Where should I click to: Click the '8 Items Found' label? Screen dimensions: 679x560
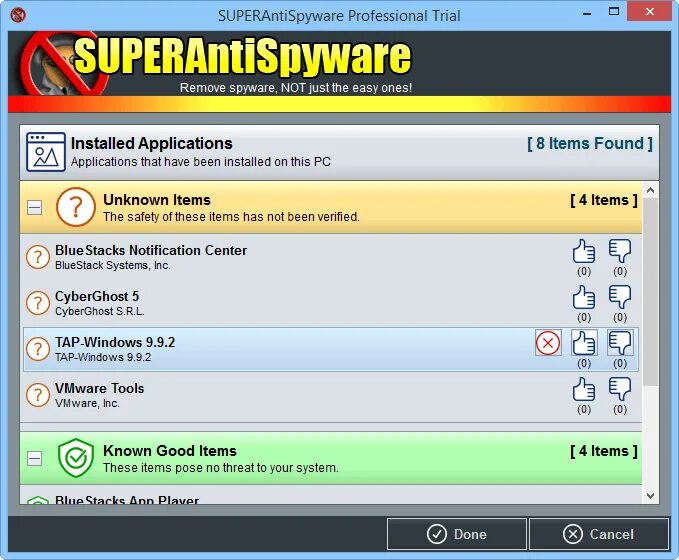(x=590, y=143)
